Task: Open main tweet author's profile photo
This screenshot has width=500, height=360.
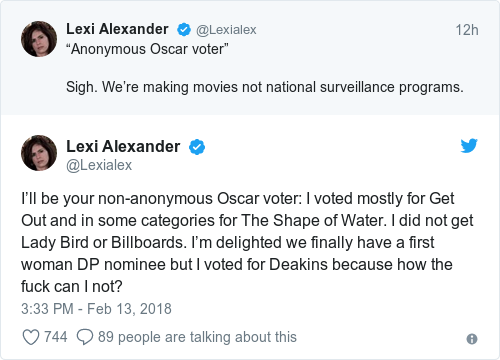Action: pos(39,153)
